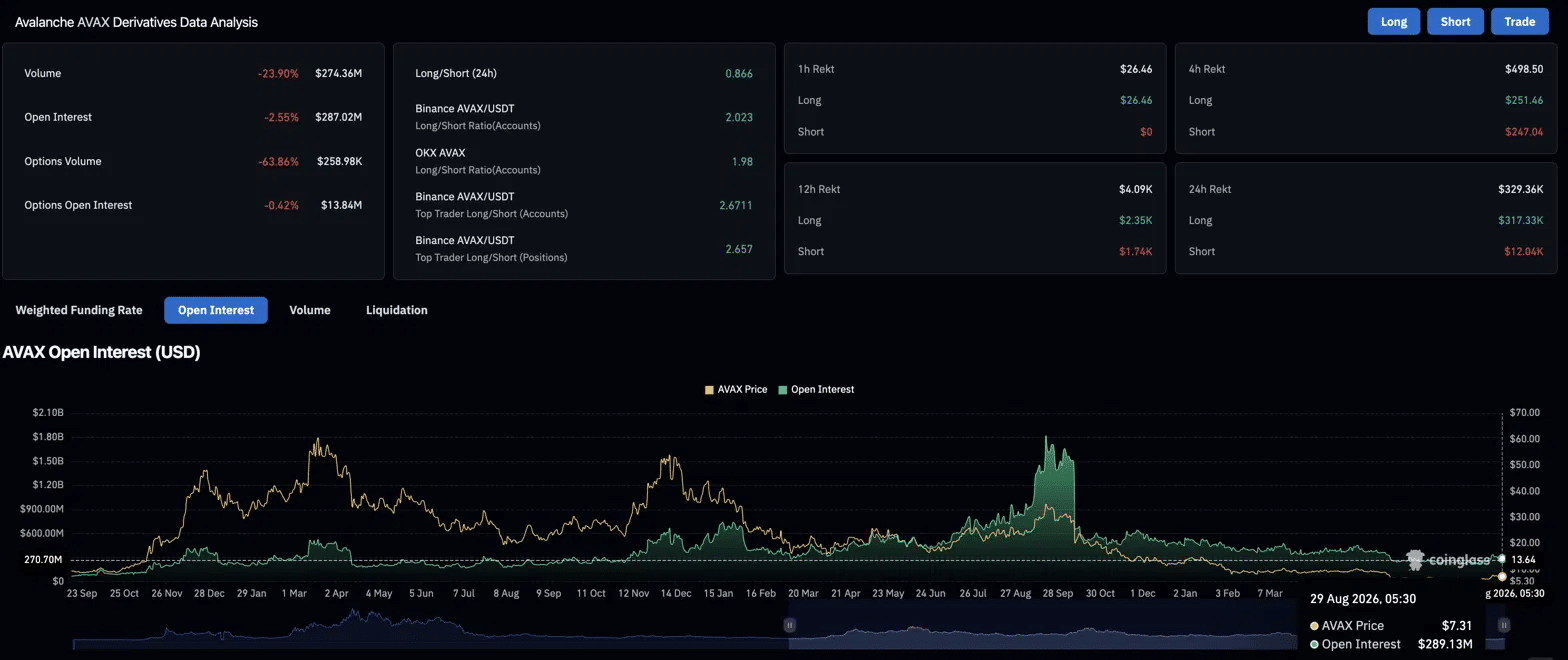The height and width of the screenshot is (660, 1568).
Task: Click the 270.70M y-axis marker label
Action: point(43,560)
